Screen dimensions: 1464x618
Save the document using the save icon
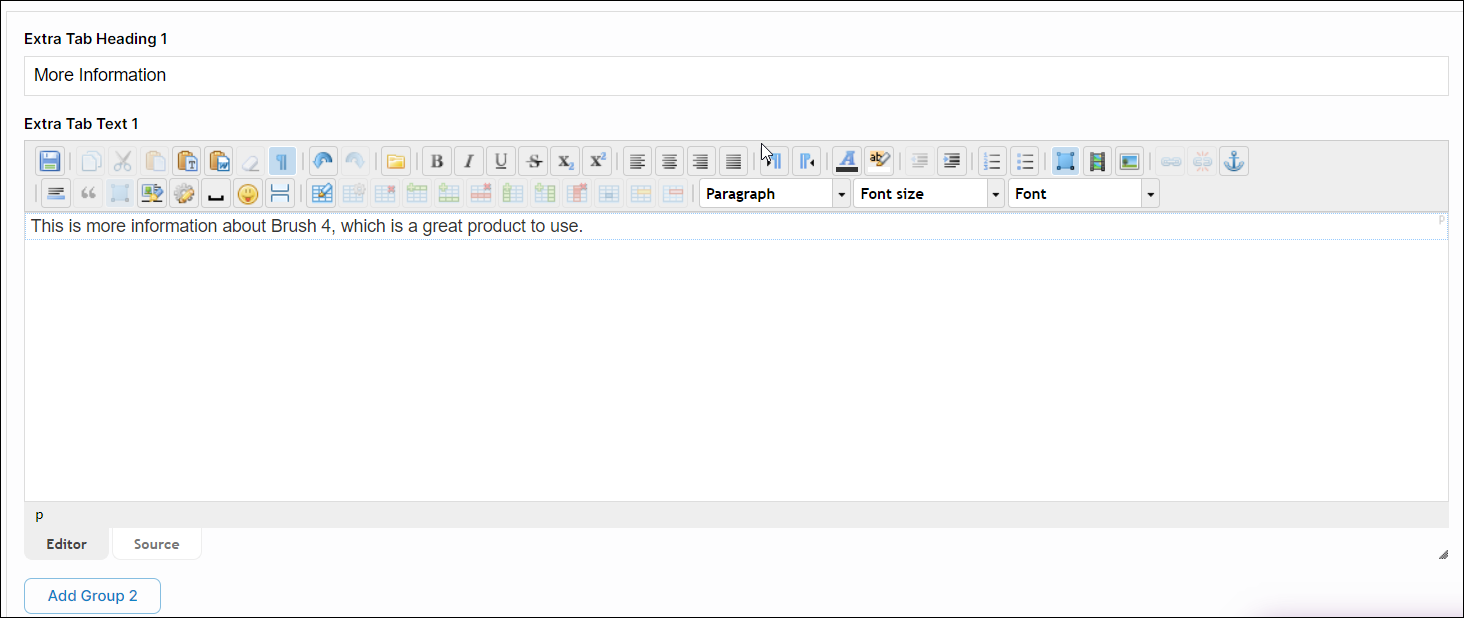pos(49,160)
